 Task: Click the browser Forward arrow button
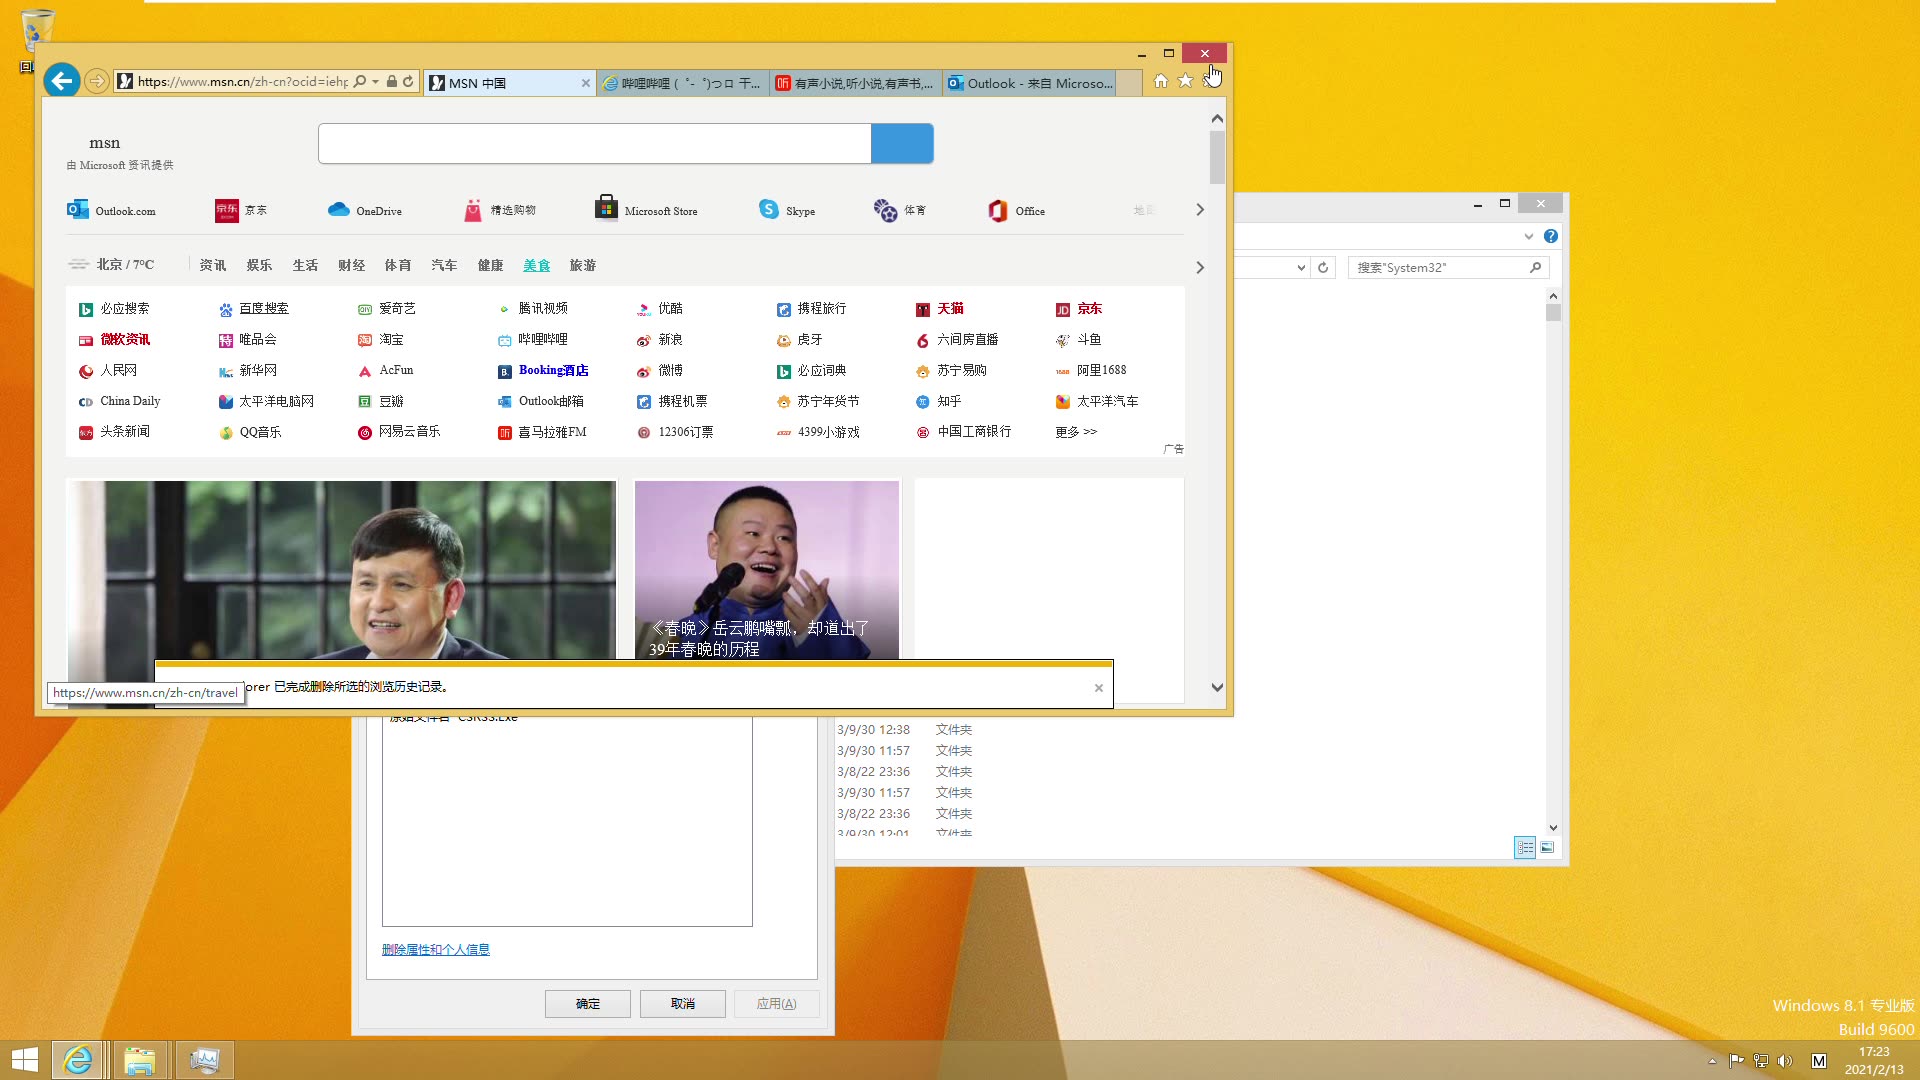point(96,81)
